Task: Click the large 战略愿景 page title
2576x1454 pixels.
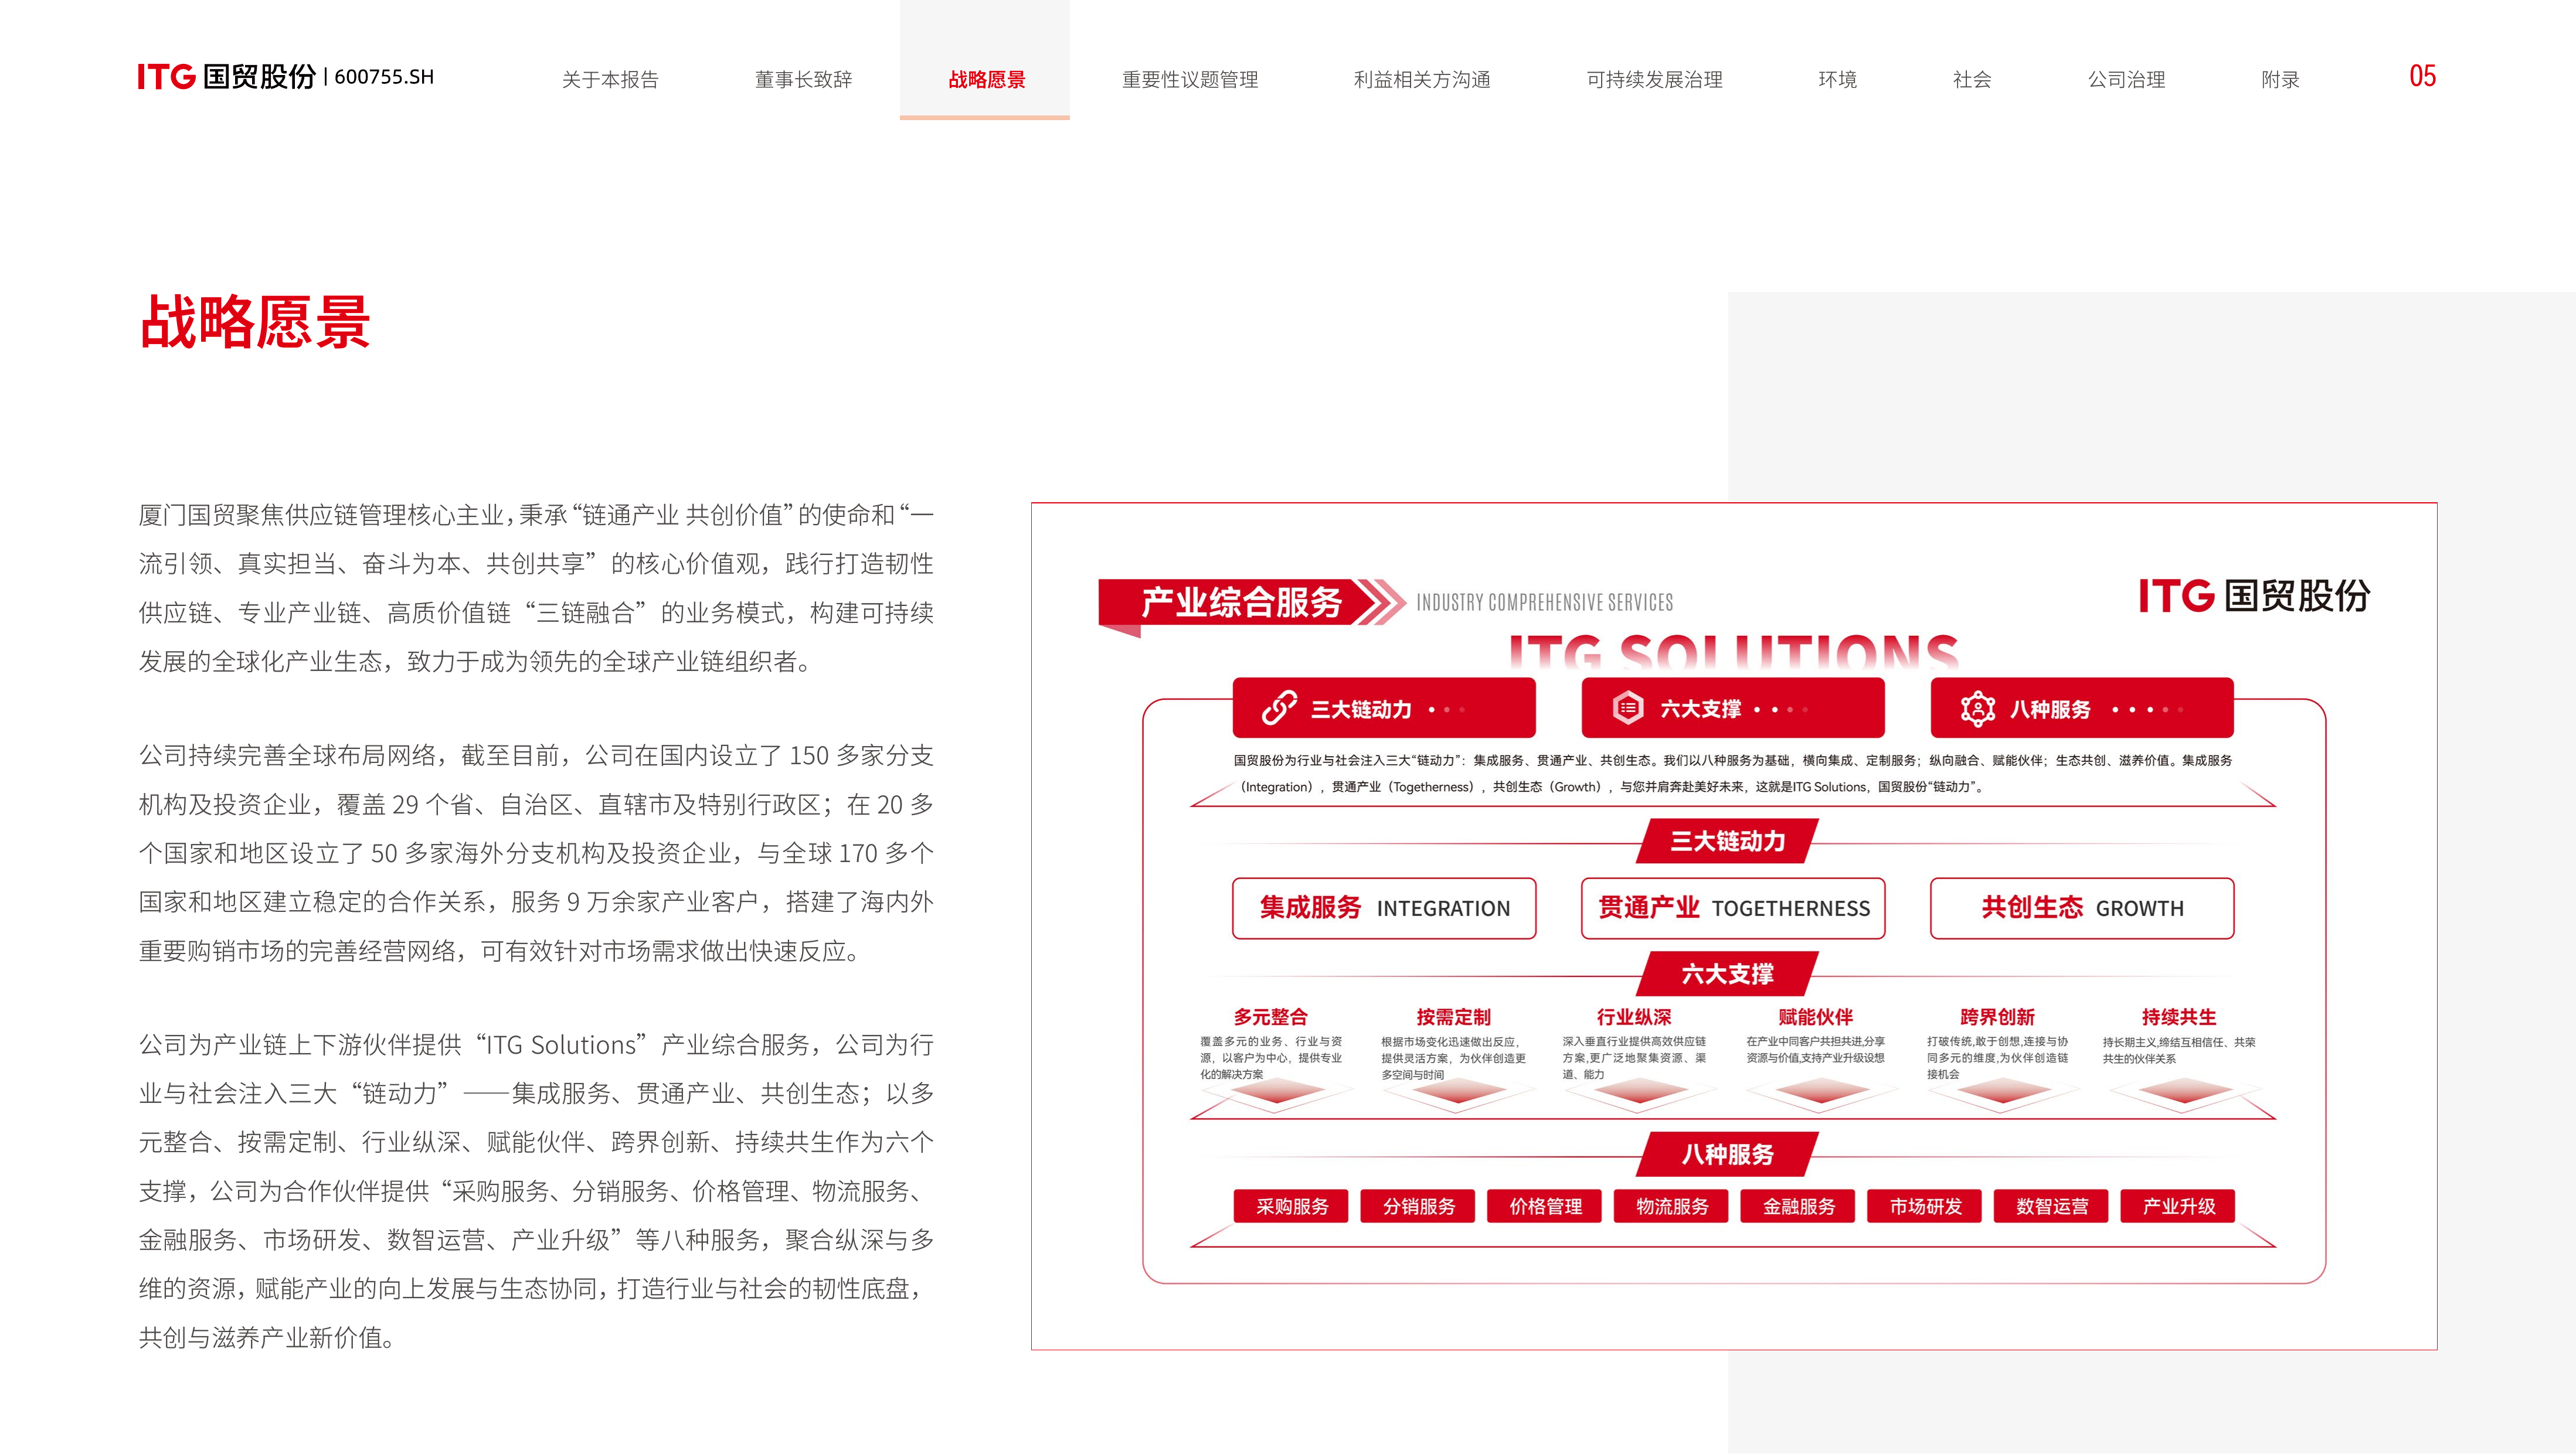Action: tap(255, 322)
